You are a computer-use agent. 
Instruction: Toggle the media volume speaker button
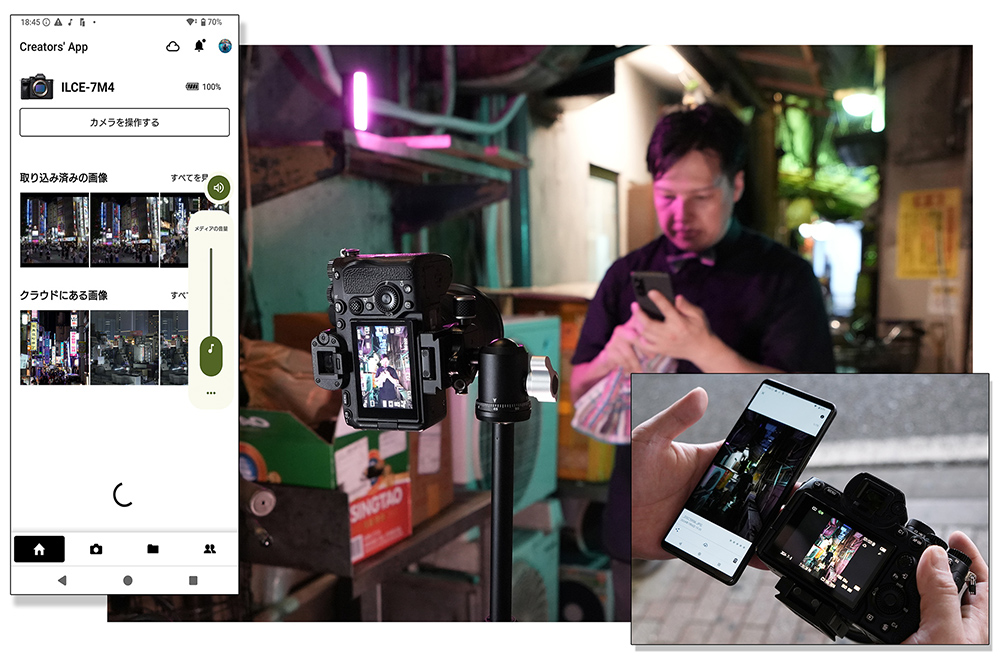(218, 187)
